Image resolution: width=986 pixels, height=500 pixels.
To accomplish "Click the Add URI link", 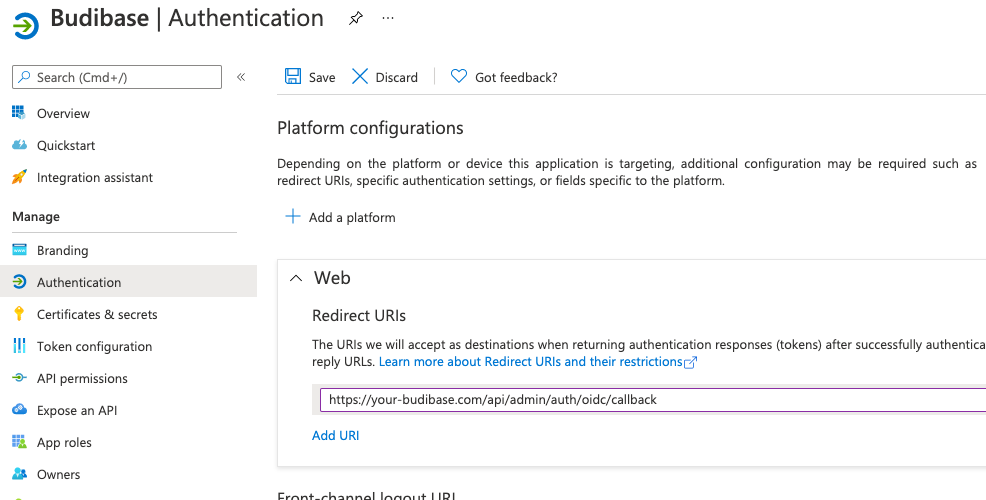I will point(335,435).
